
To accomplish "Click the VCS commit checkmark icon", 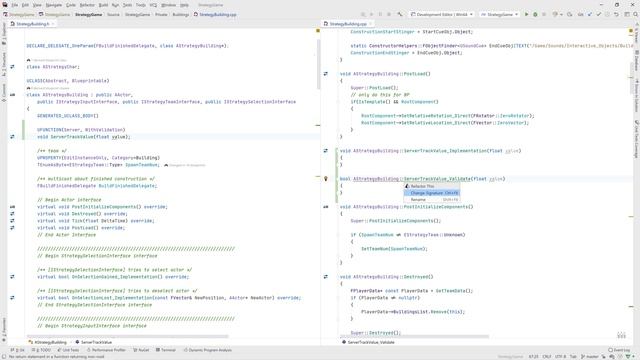I will [x=598, y=14].
